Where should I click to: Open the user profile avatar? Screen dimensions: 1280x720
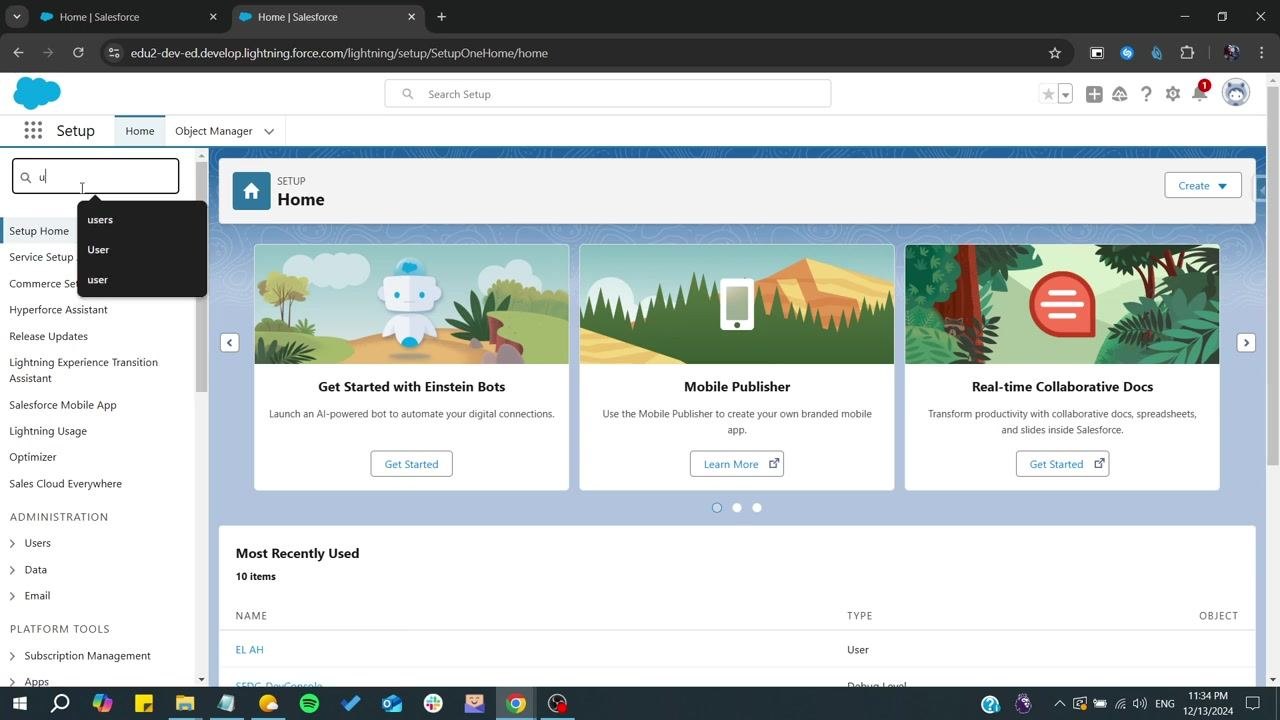coord(1236,93)
